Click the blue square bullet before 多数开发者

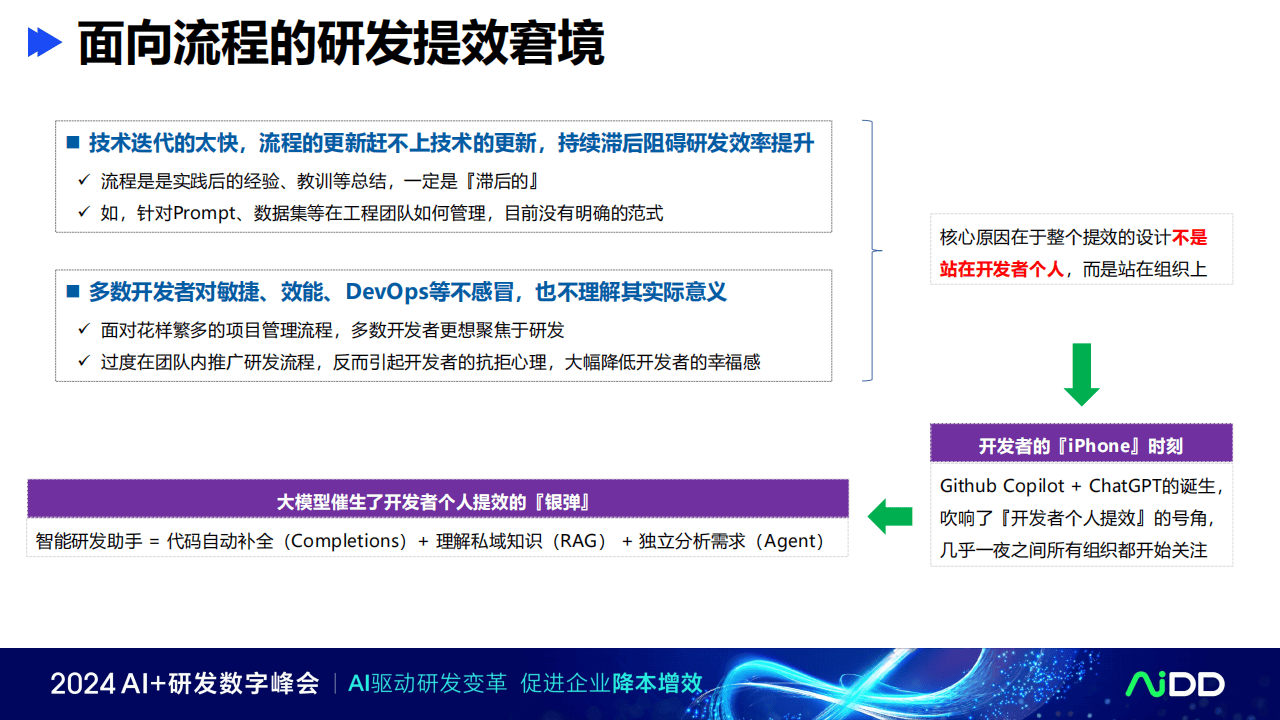(72, 291)
